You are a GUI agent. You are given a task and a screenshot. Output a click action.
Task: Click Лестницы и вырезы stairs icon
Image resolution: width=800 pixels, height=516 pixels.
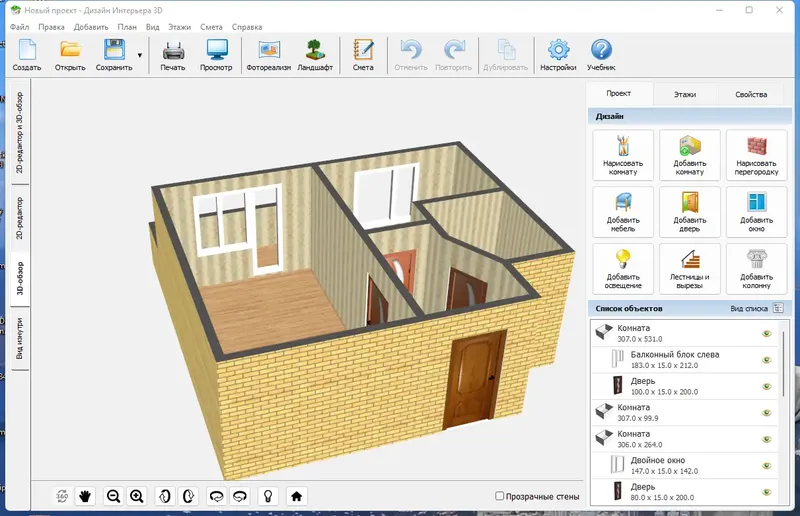(x=689, y=268)
